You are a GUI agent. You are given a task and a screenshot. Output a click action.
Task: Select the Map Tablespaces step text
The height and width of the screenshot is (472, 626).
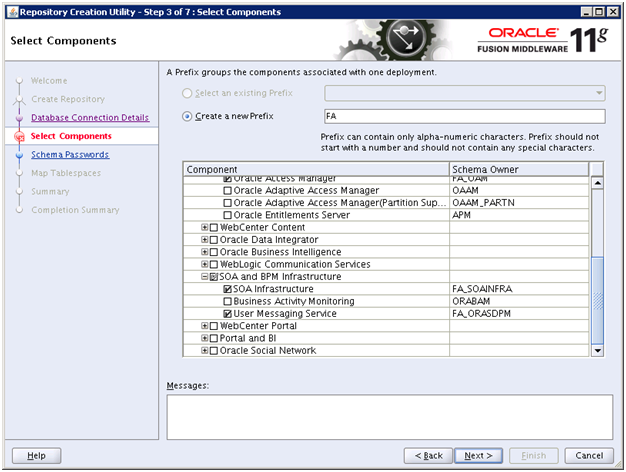point(66,173)
